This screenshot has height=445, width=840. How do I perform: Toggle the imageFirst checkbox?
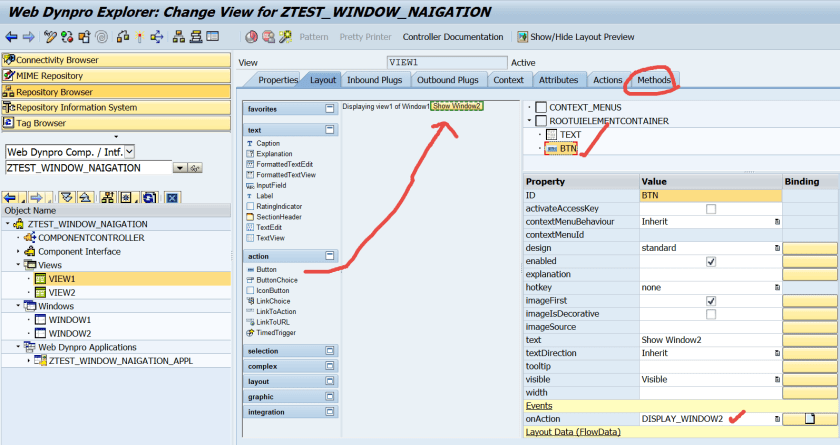pos(711,301)
